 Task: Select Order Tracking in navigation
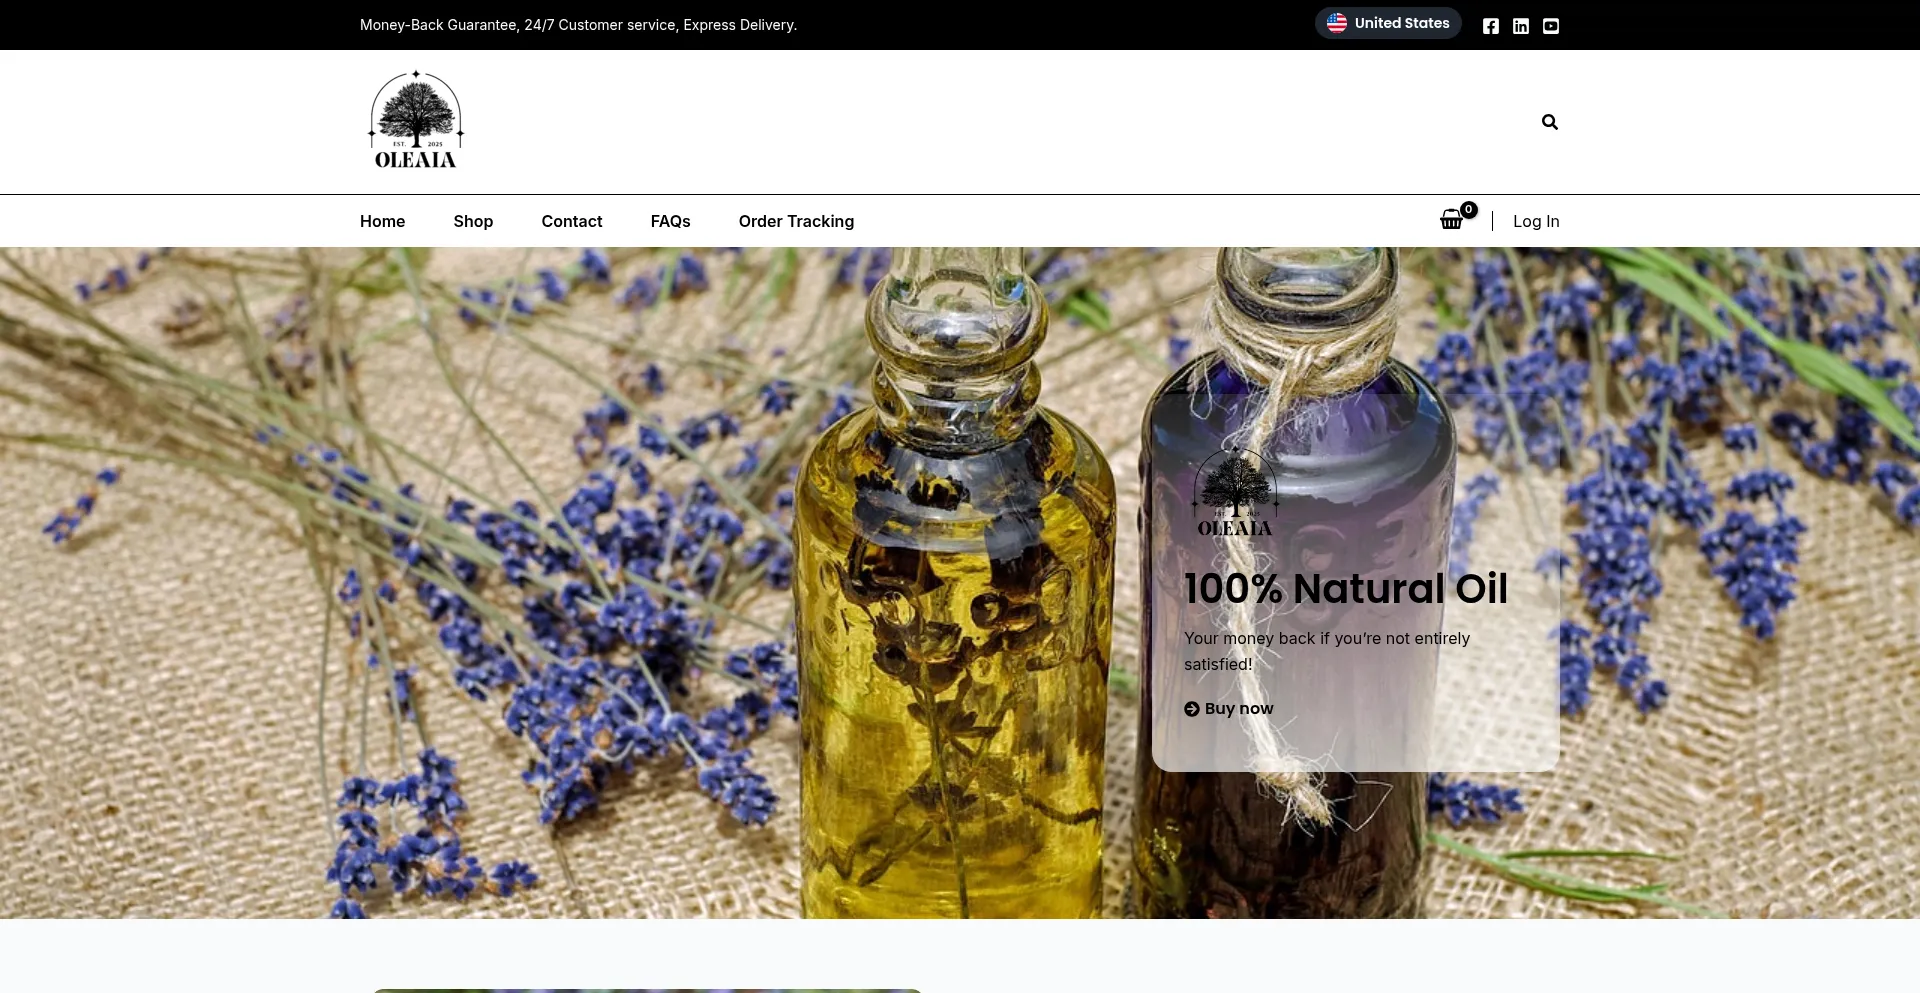point(796,221)
